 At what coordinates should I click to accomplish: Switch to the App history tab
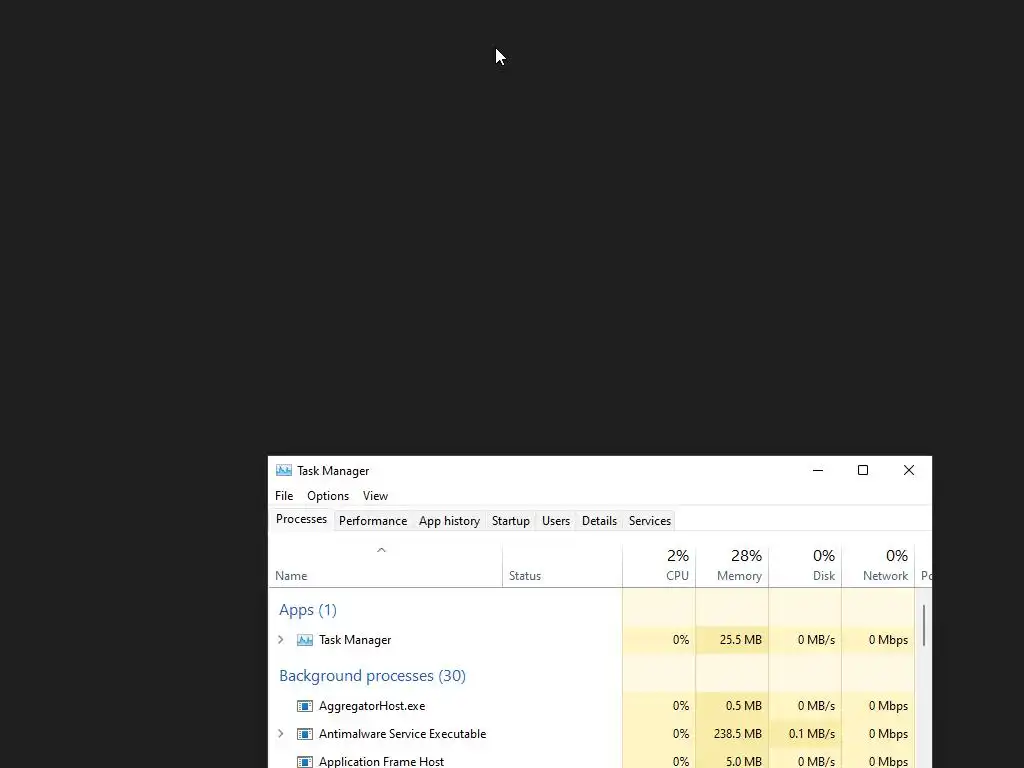coord(449,520)
